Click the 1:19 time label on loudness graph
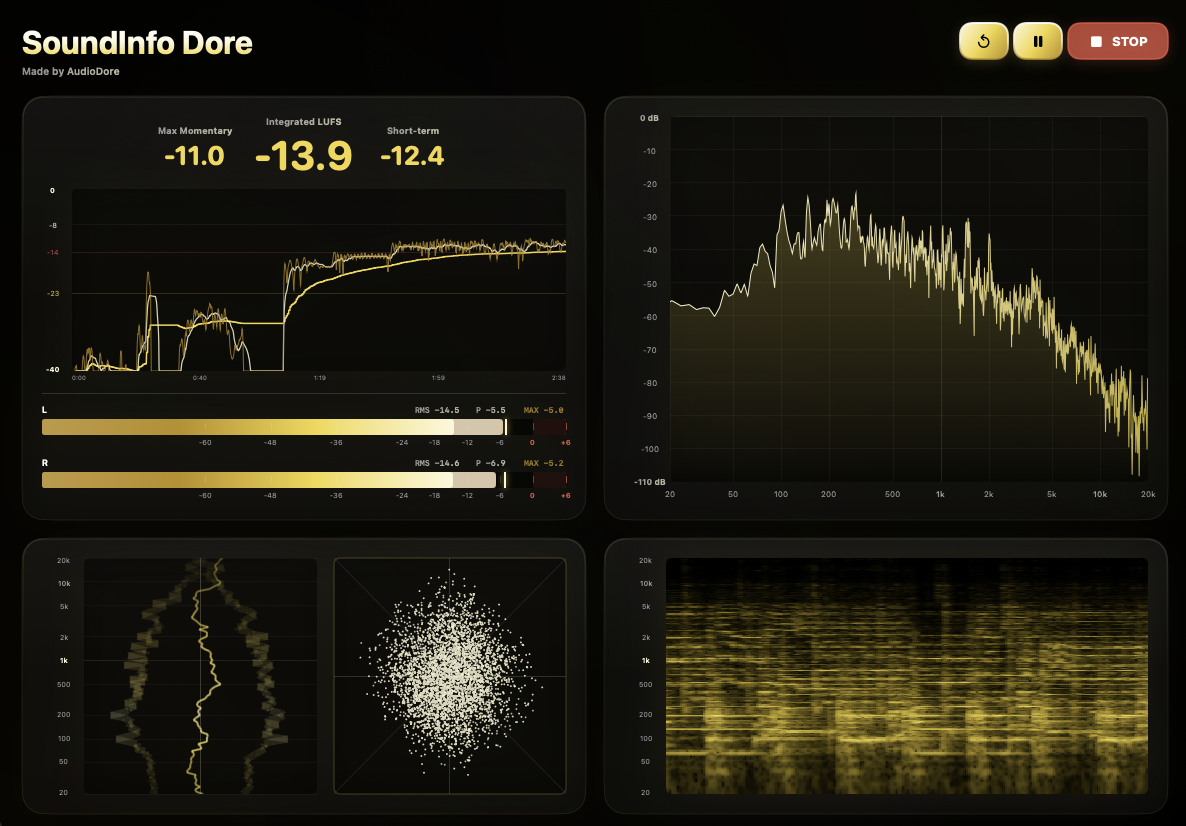 (320, 377)
